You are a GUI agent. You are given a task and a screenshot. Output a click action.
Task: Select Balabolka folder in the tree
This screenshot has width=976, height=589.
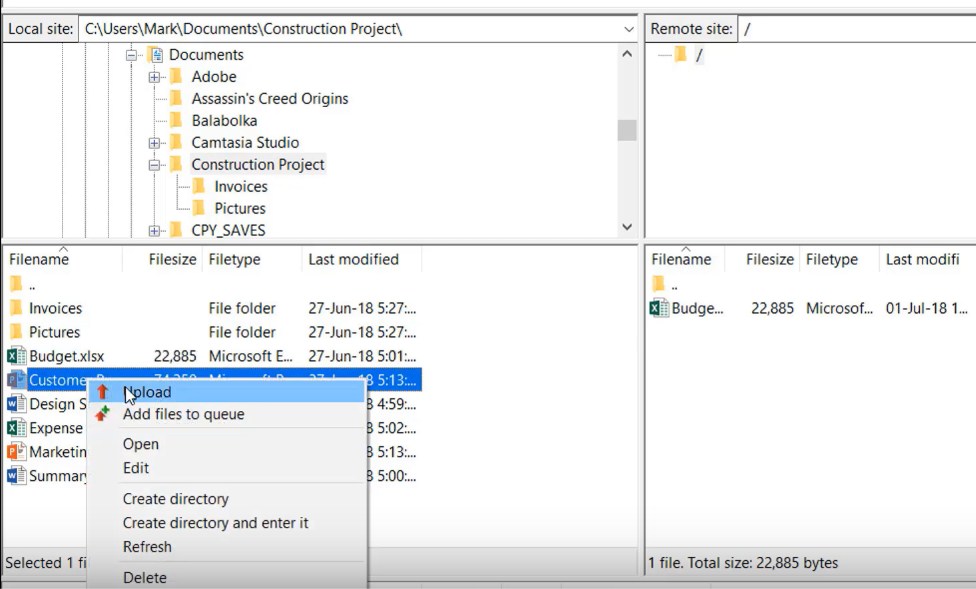tap(224, 120)
